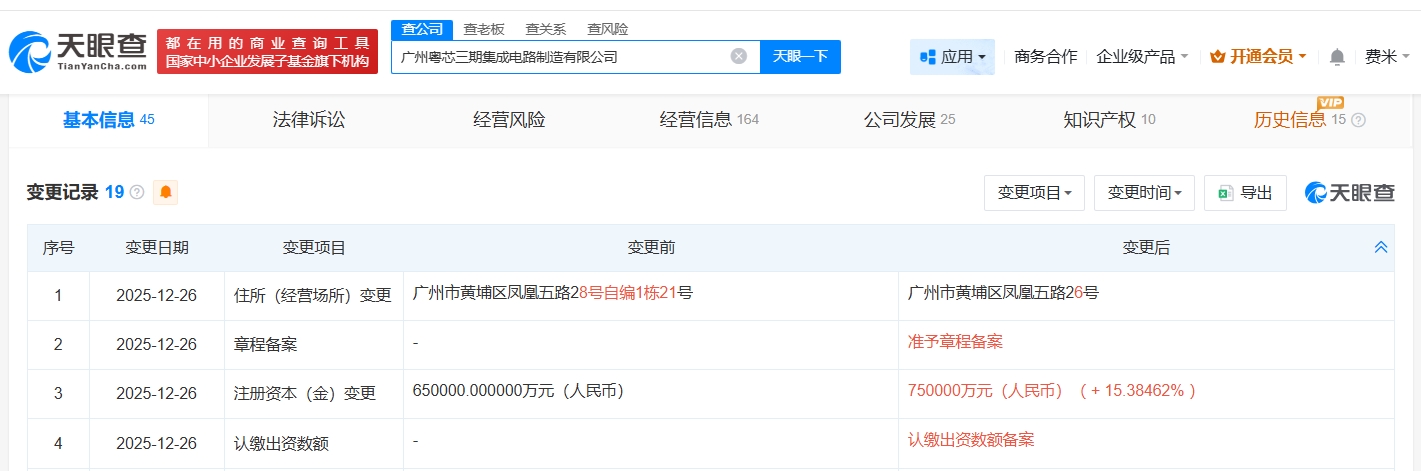Screen dimensions: 1421x471
Task: Click the 天眼一下 search button
Action: pos(800,56)
